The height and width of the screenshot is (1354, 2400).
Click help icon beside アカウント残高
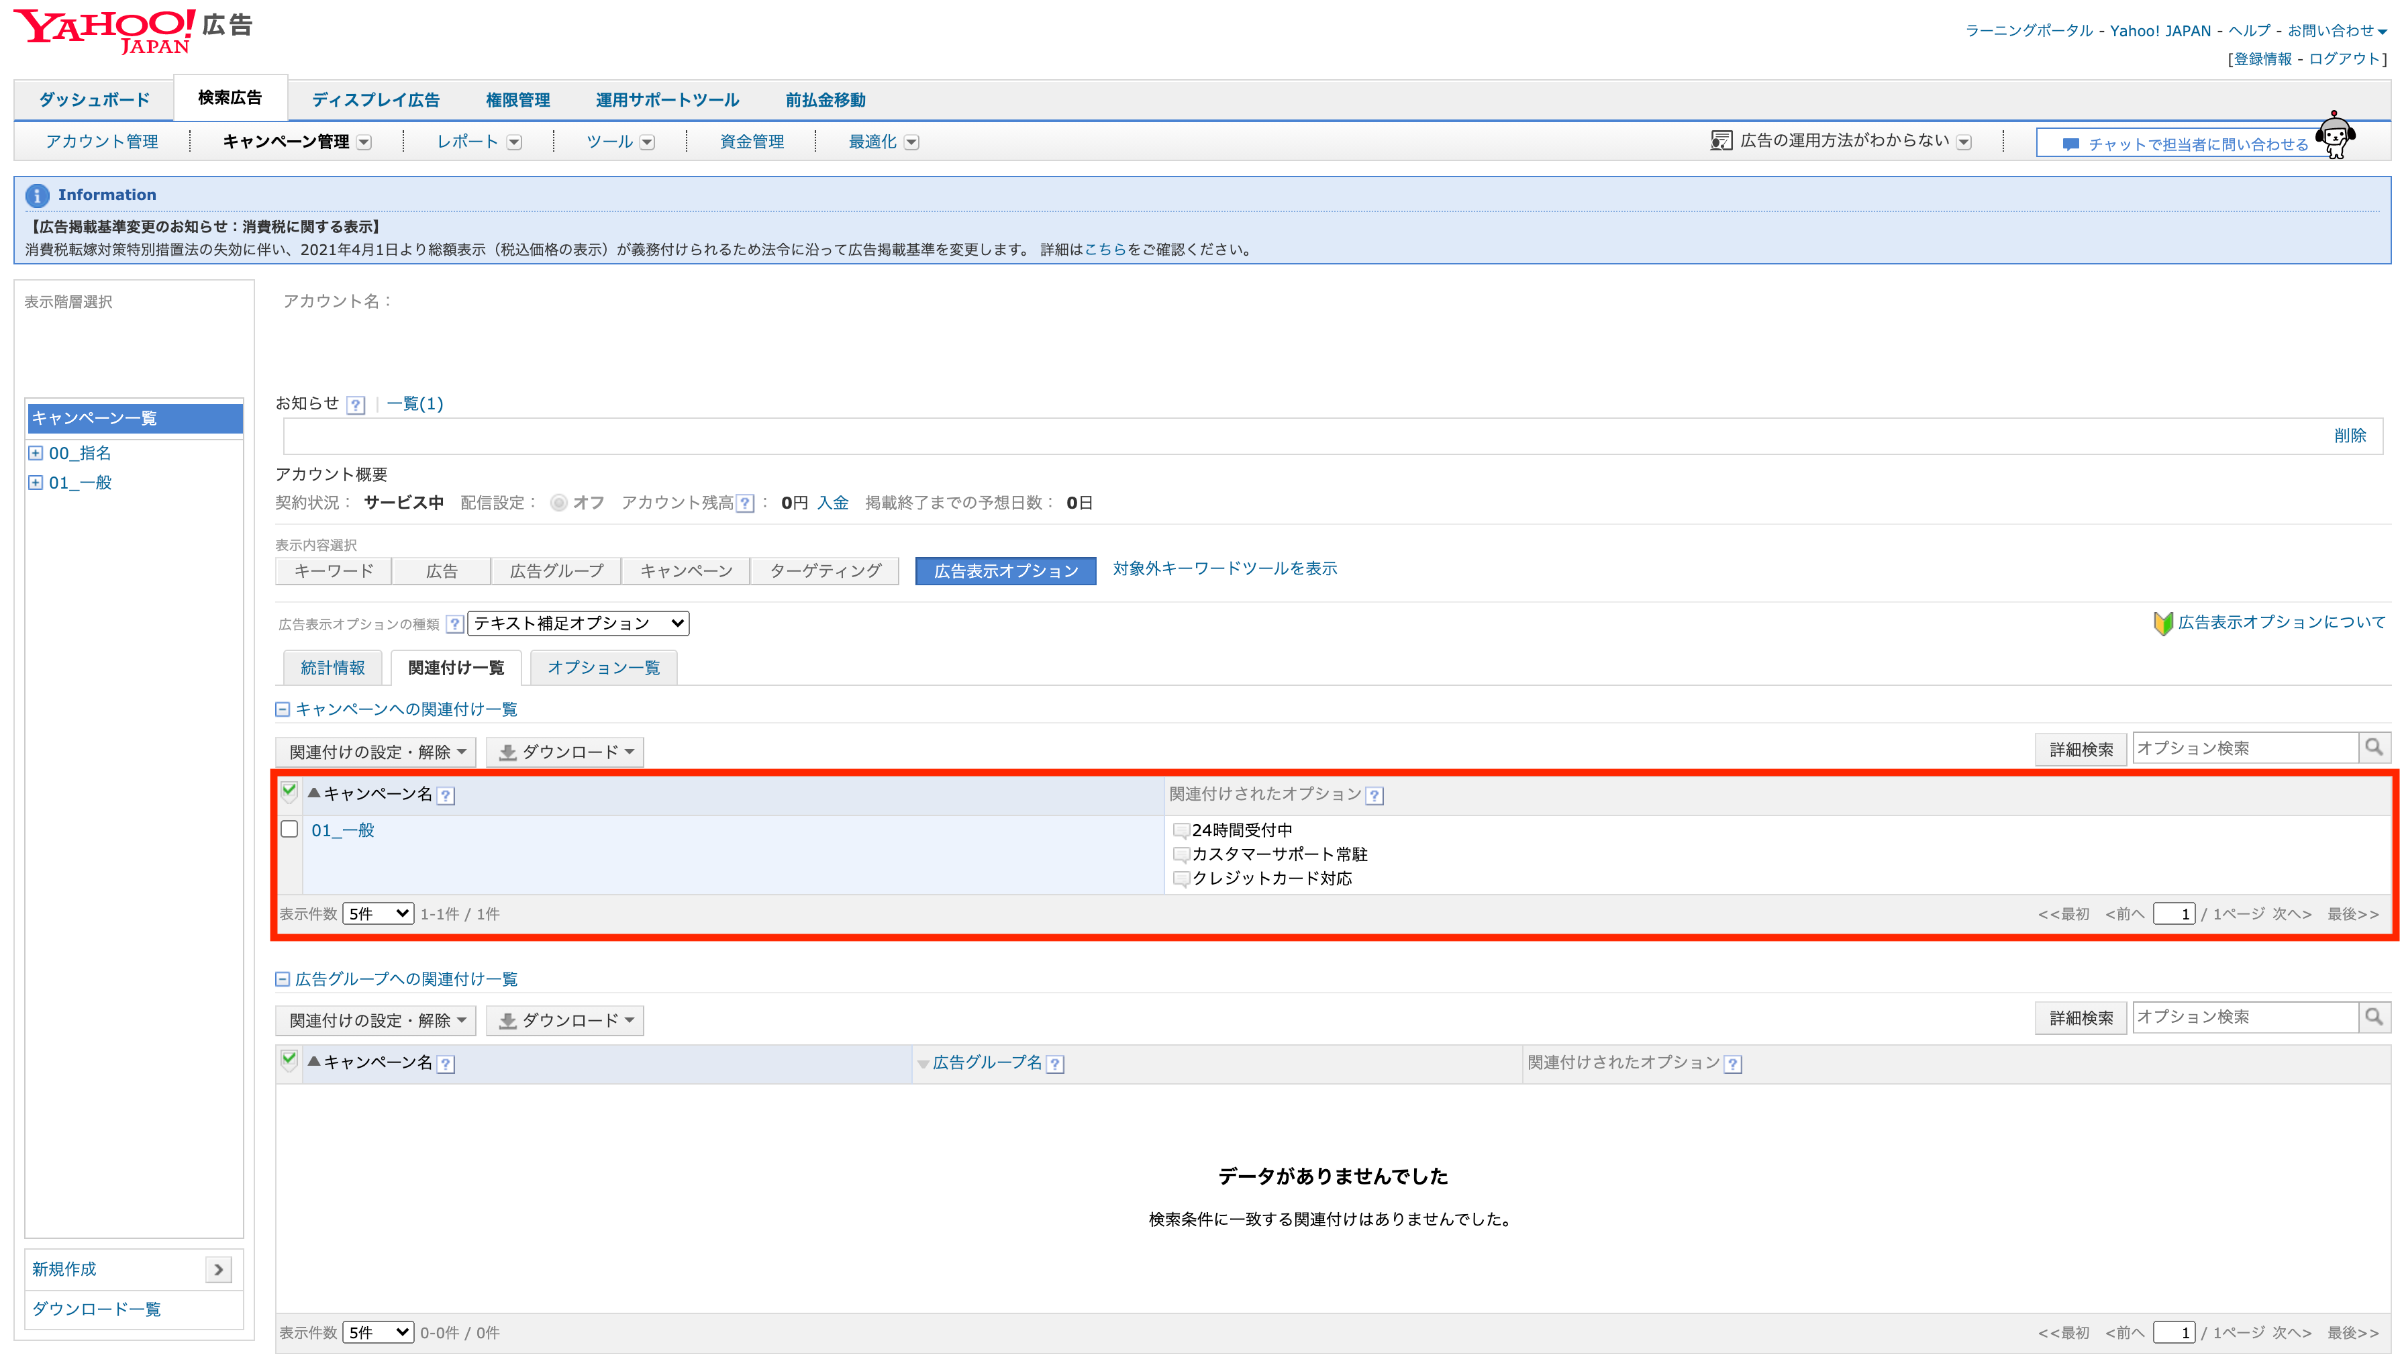coord(744,503)
